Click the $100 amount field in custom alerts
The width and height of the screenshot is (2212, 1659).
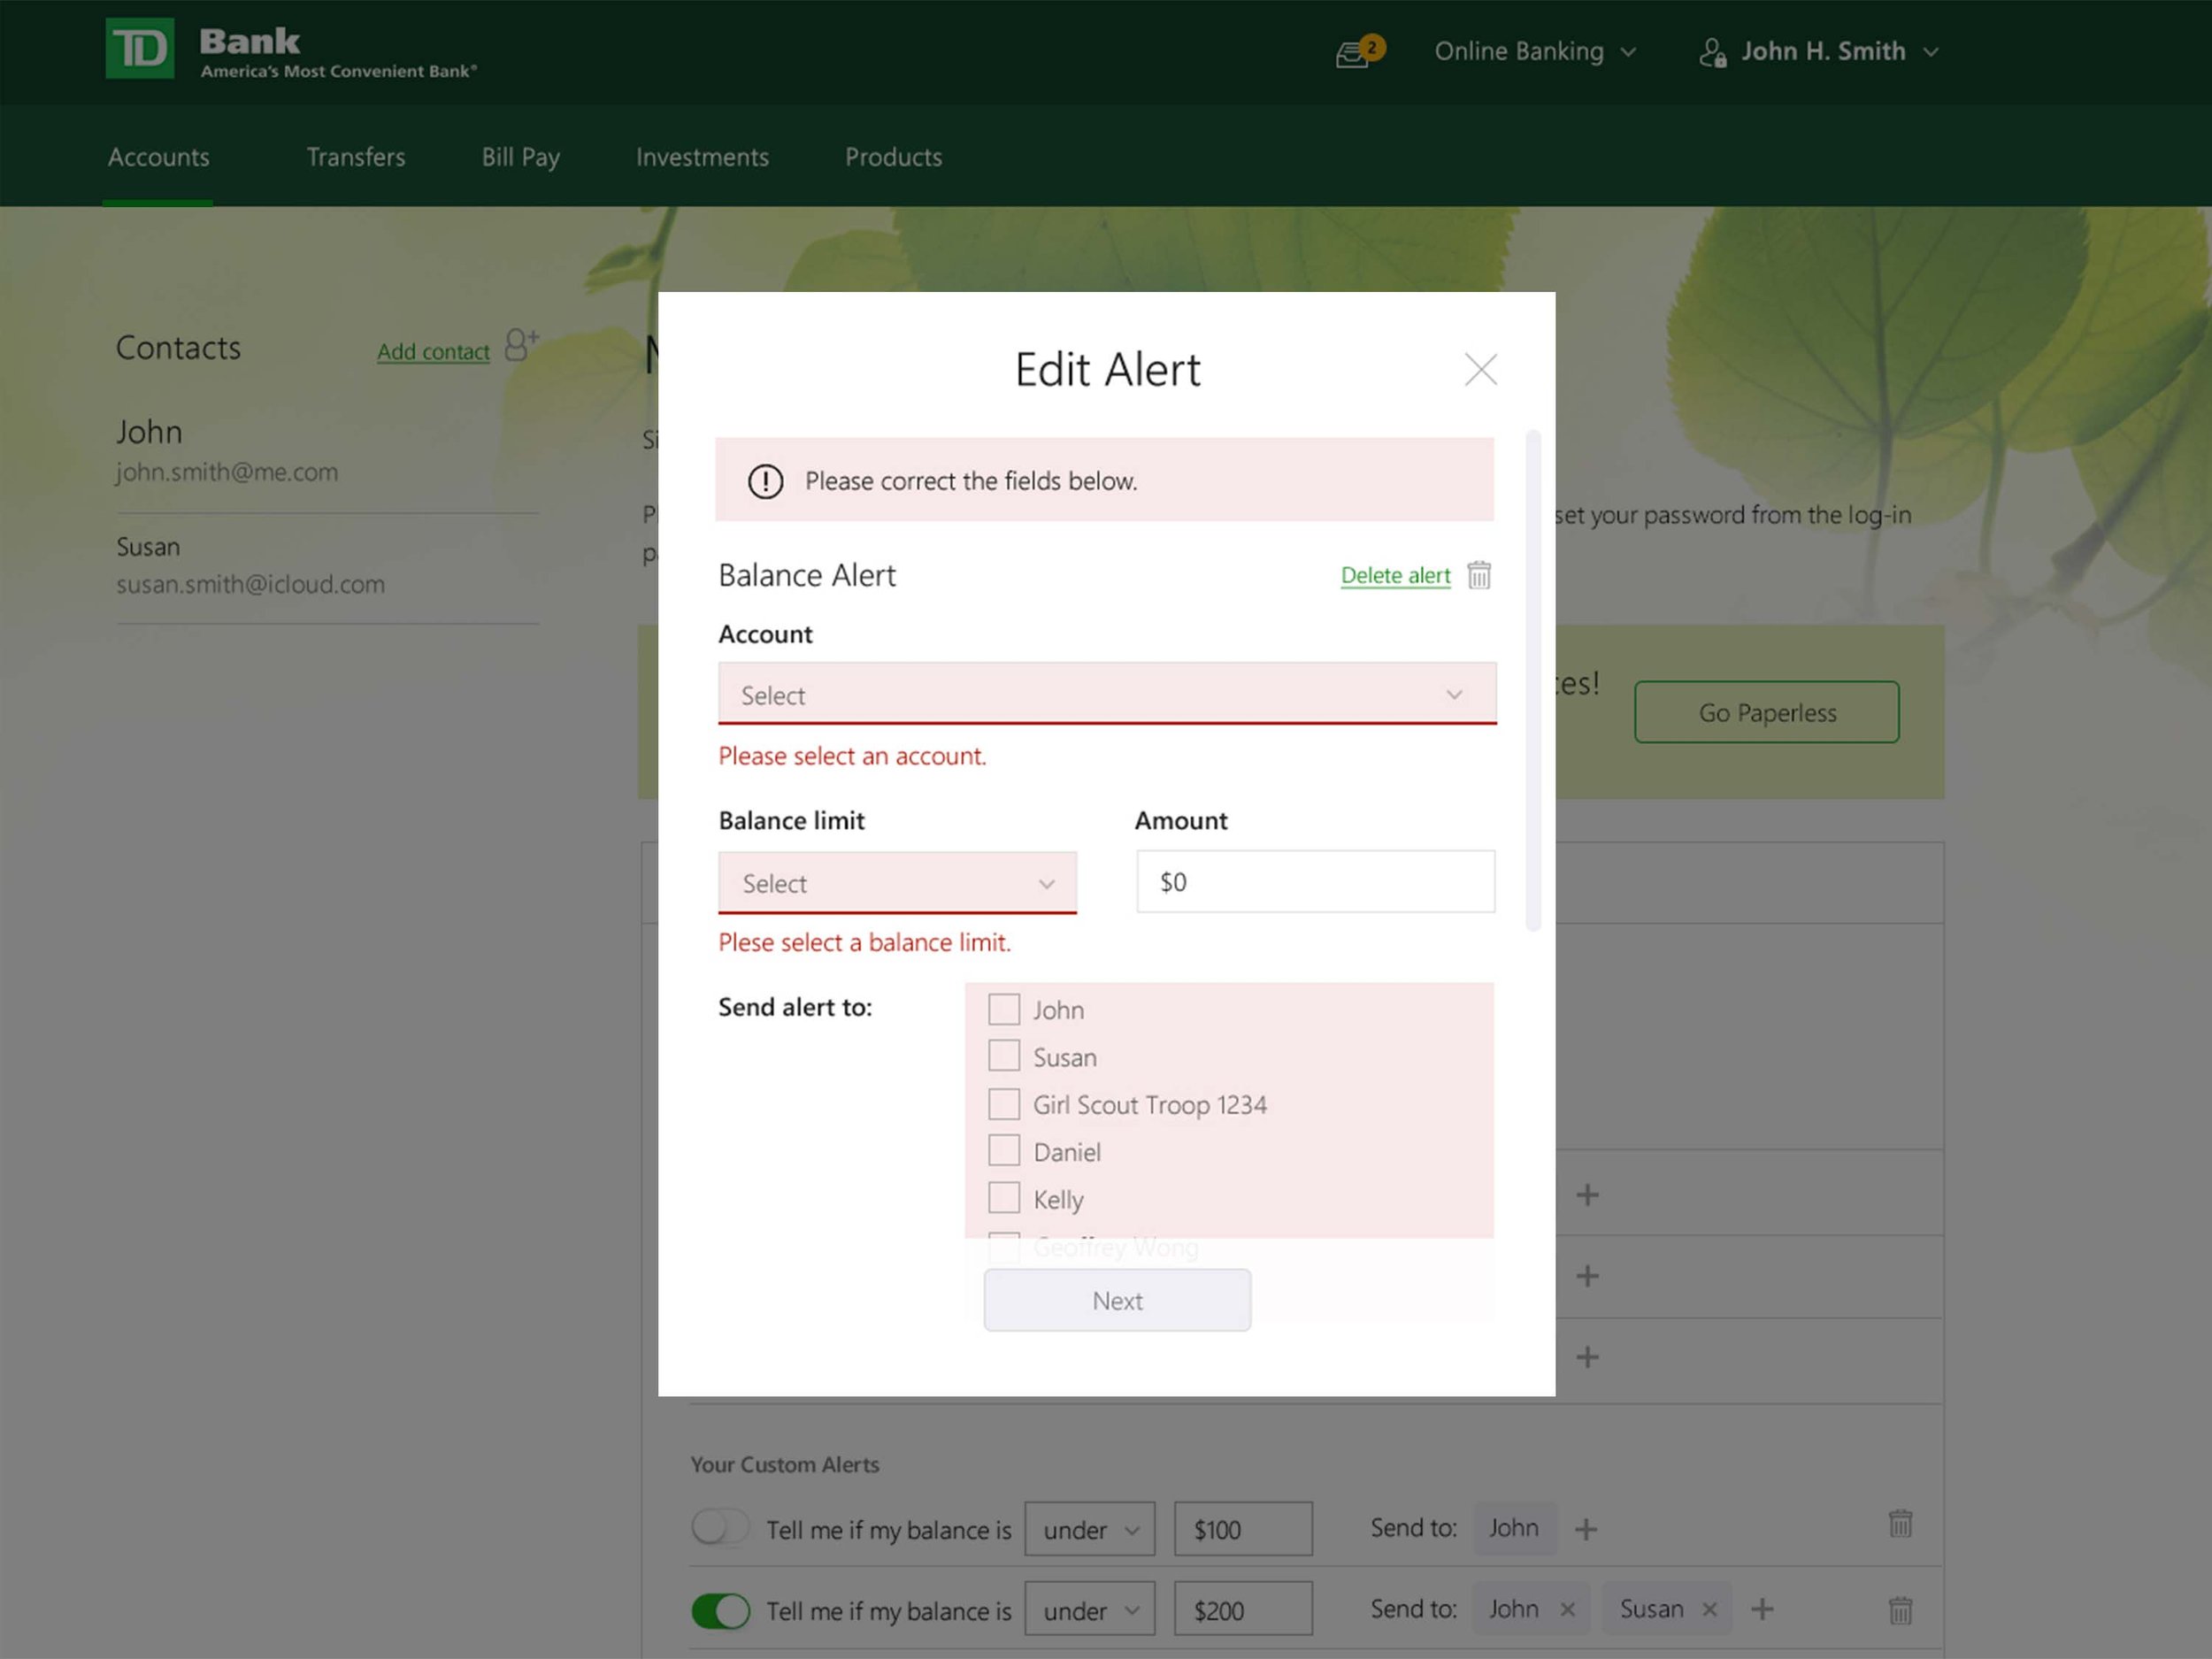point(1243,1529)
